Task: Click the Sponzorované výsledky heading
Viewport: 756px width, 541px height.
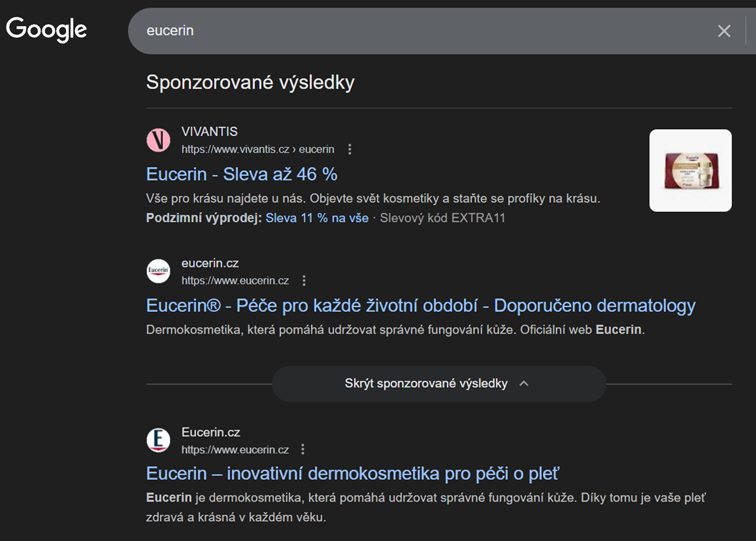Action: 250,82
